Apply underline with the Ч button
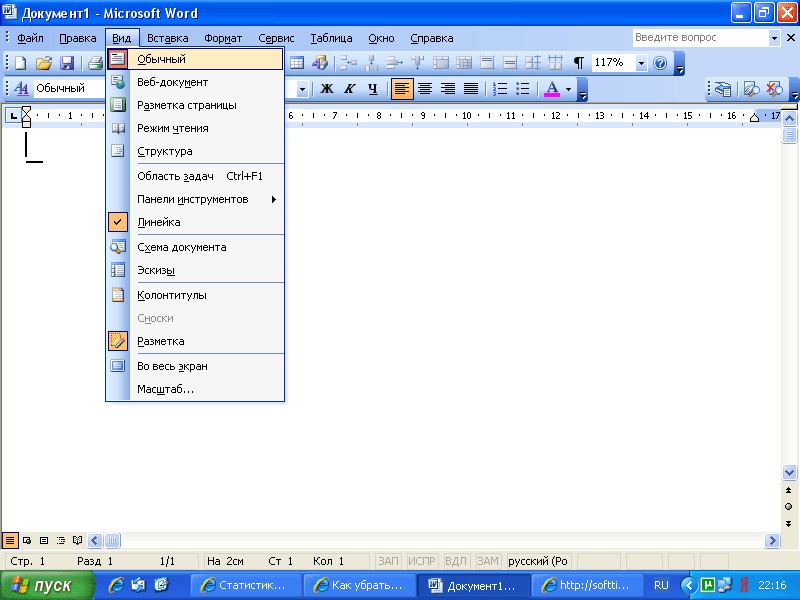This screenshot has width=800, height=600. click(373, 89)
